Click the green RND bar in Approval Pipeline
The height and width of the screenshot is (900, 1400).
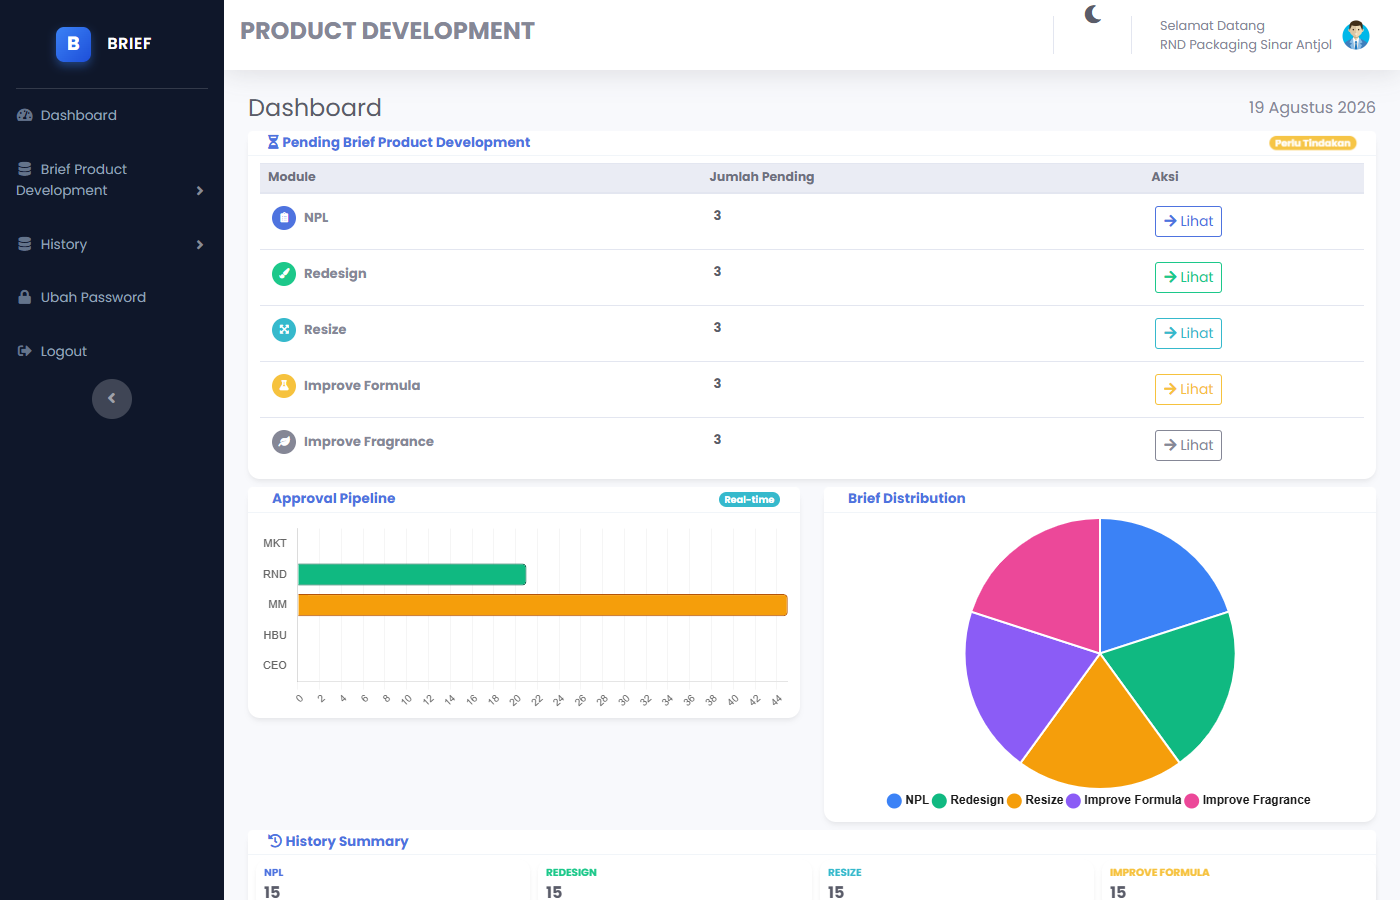[x=412, y=574]
